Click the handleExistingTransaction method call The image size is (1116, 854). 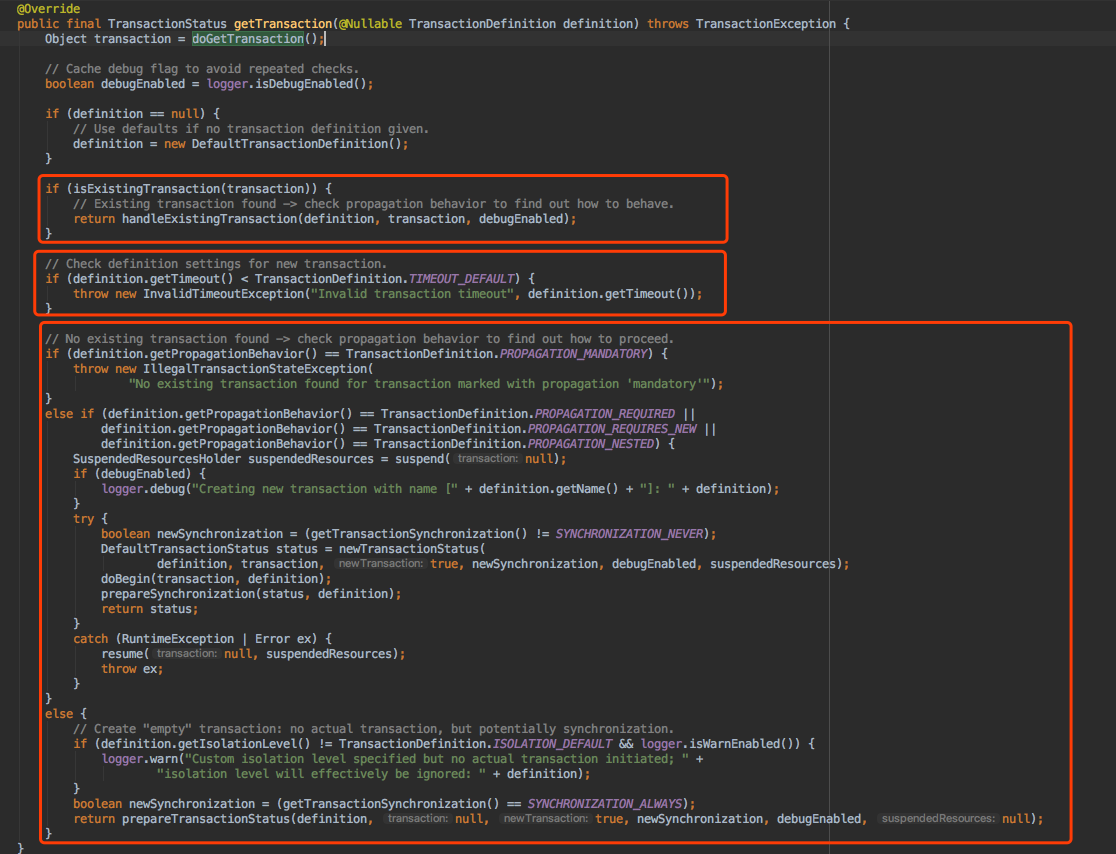210,219
